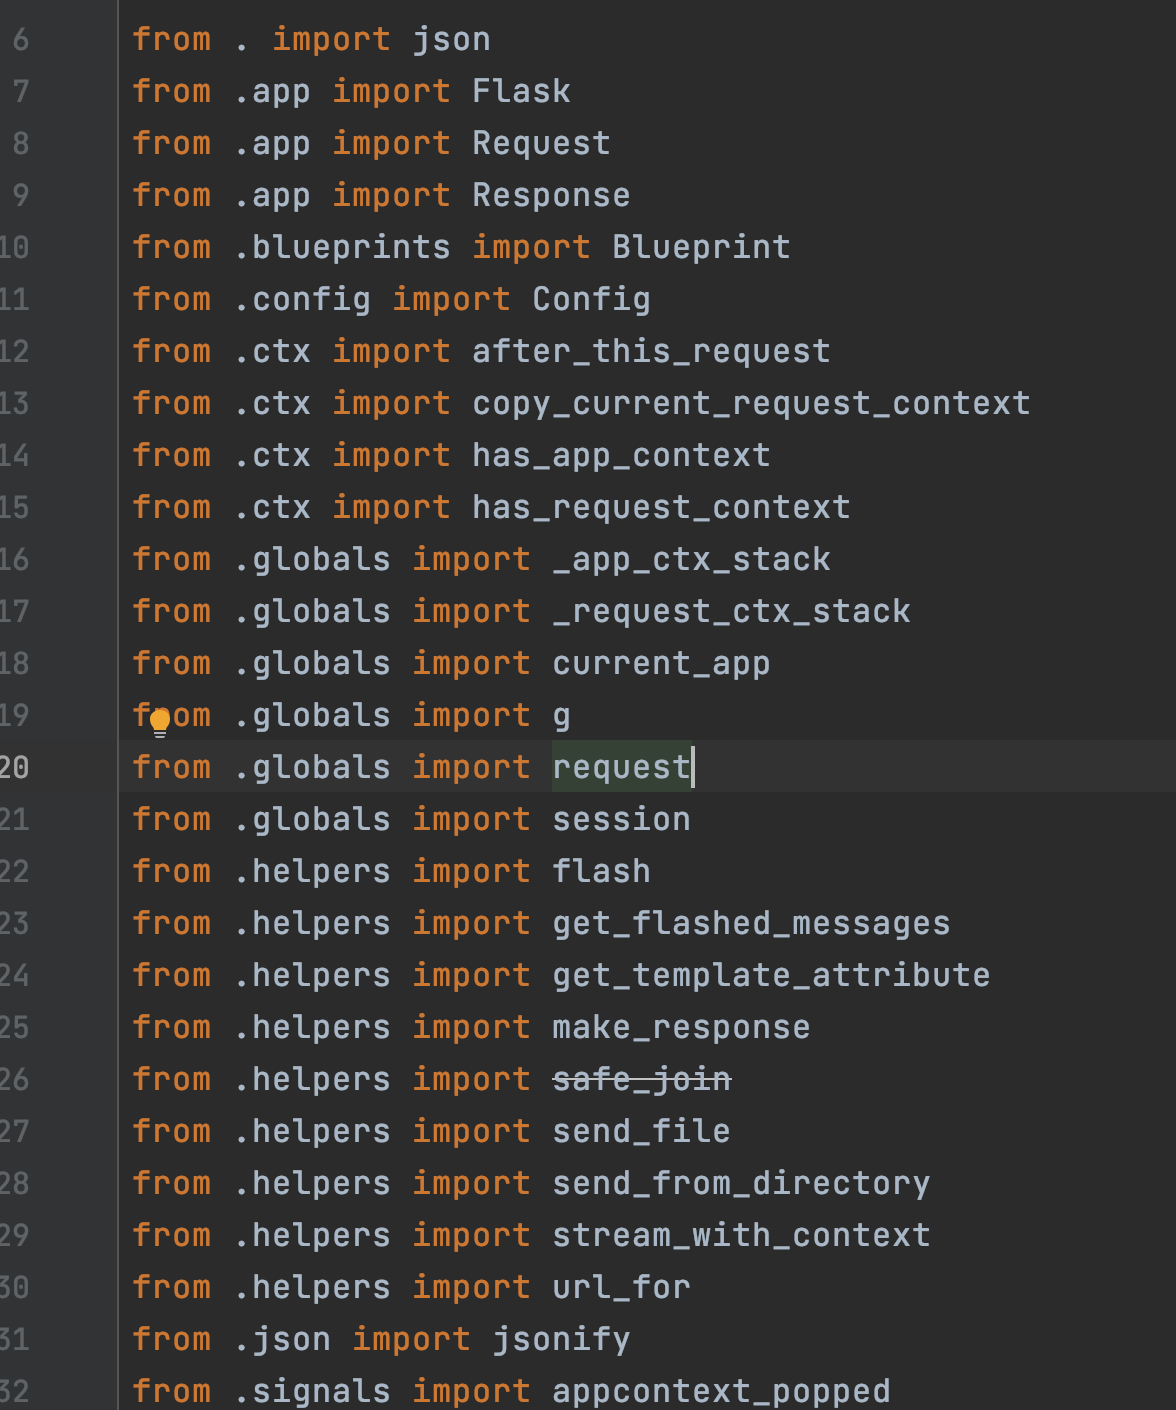Click line number 26 in gutter

tap(14, 1079)
